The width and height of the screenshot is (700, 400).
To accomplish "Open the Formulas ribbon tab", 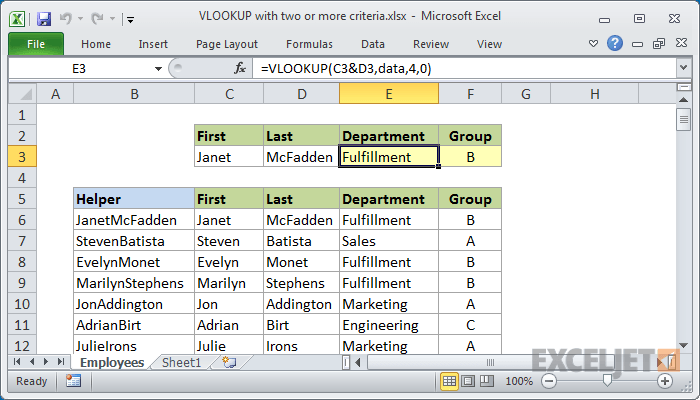I will coord(309,44).
